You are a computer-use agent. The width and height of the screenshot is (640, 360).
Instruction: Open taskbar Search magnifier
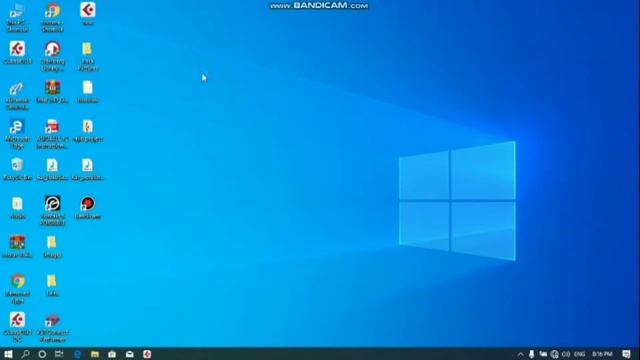pyautogui.click(x=25, y=354)
